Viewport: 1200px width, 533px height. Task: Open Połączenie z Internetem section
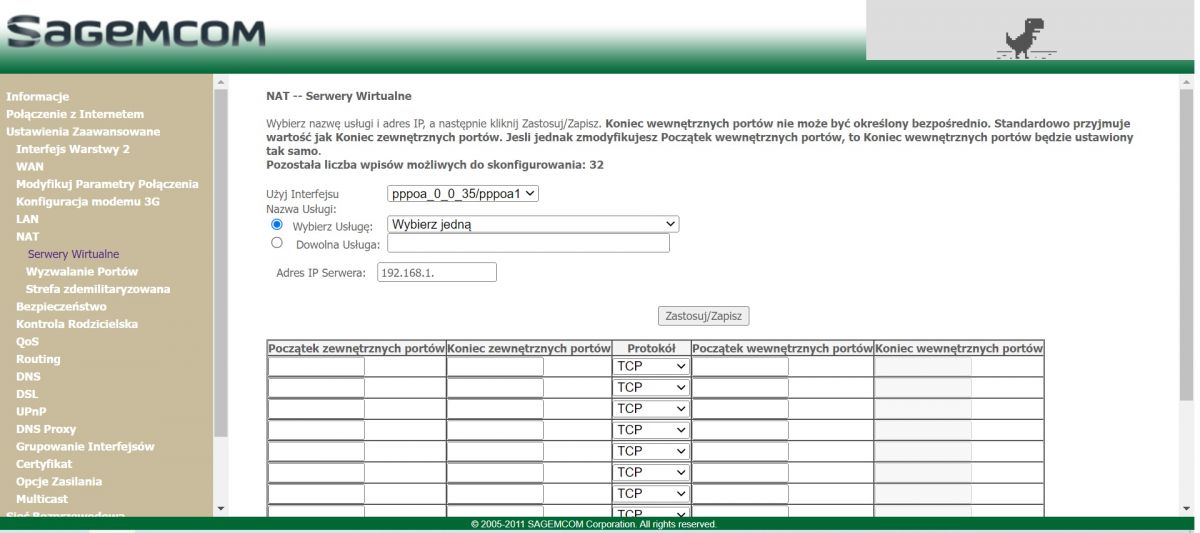(x=75, y=114)
